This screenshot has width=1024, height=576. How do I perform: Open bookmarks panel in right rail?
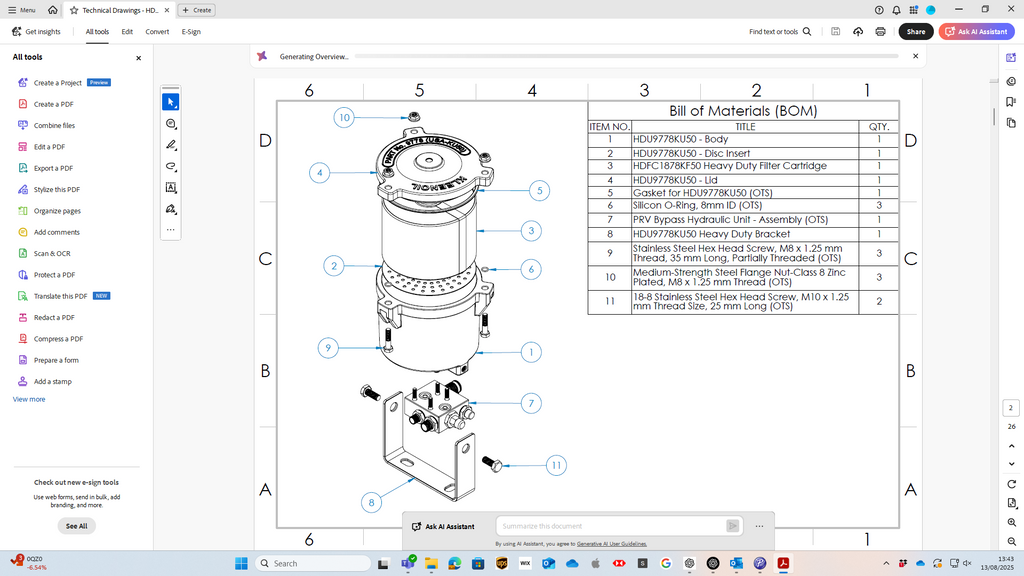(x=1011, y=102)
